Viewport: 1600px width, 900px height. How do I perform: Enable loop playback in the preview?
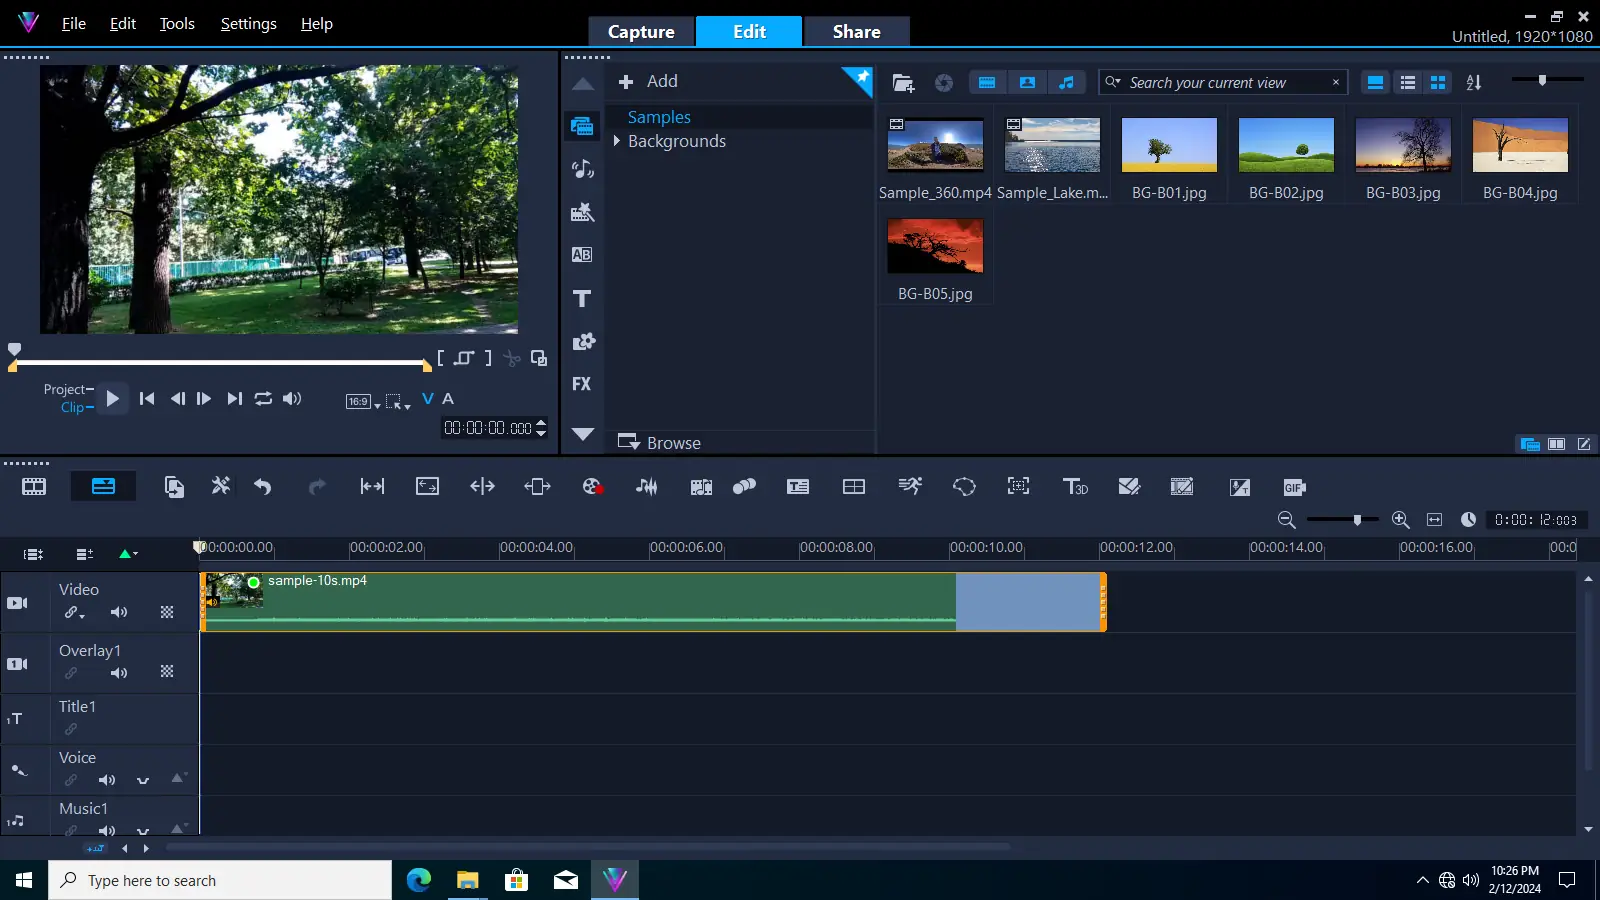click(x=263, y=398)
